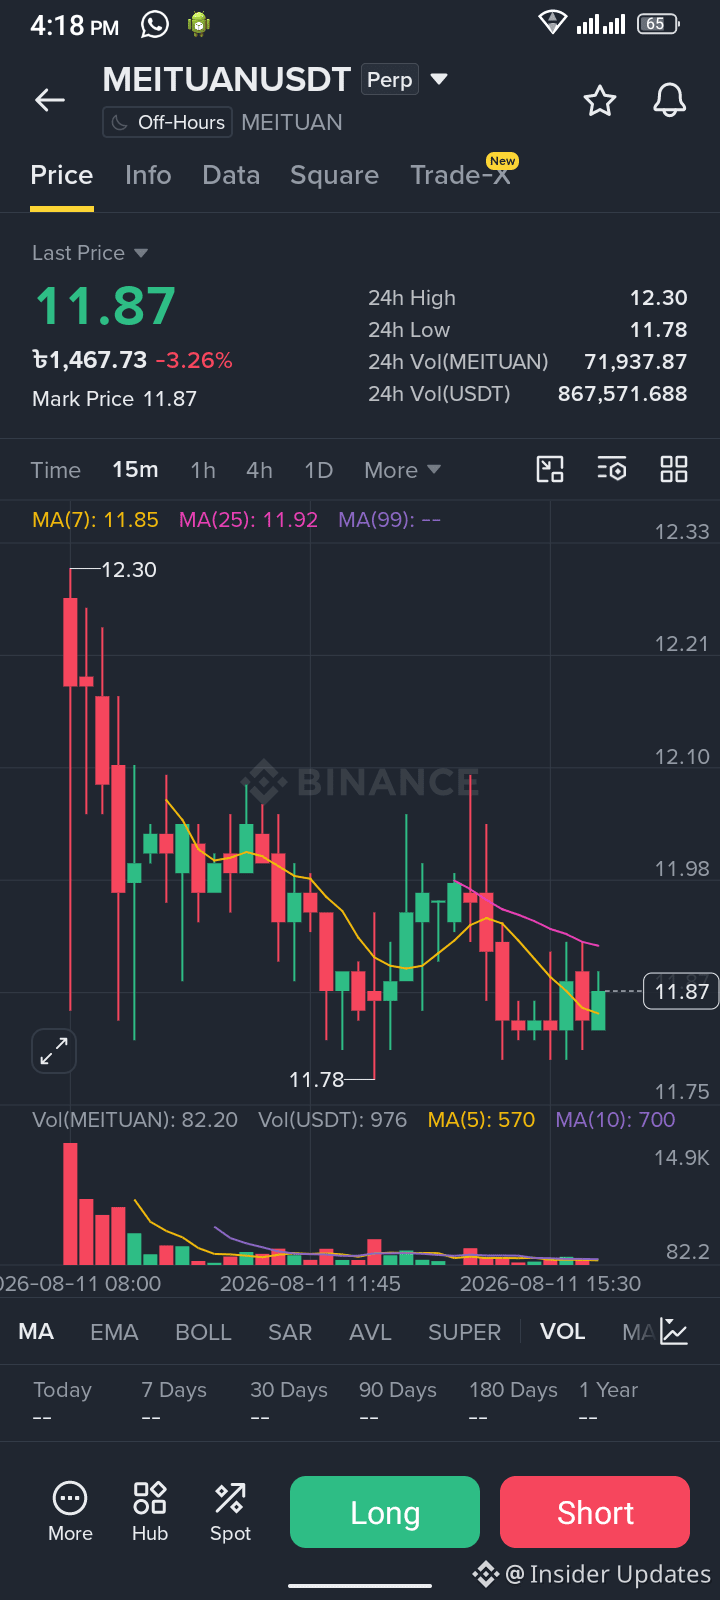
Task: Toggle the BOLL indicator
Action: [x=203, y=1332]
